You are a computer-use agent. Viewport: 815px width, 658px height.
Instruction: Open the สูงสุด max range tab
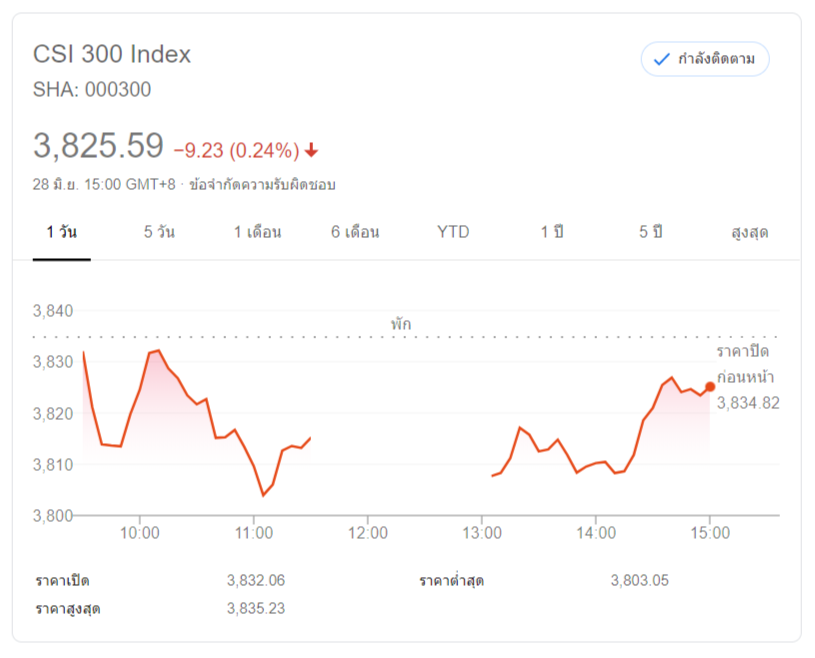[x=750, y=232]
